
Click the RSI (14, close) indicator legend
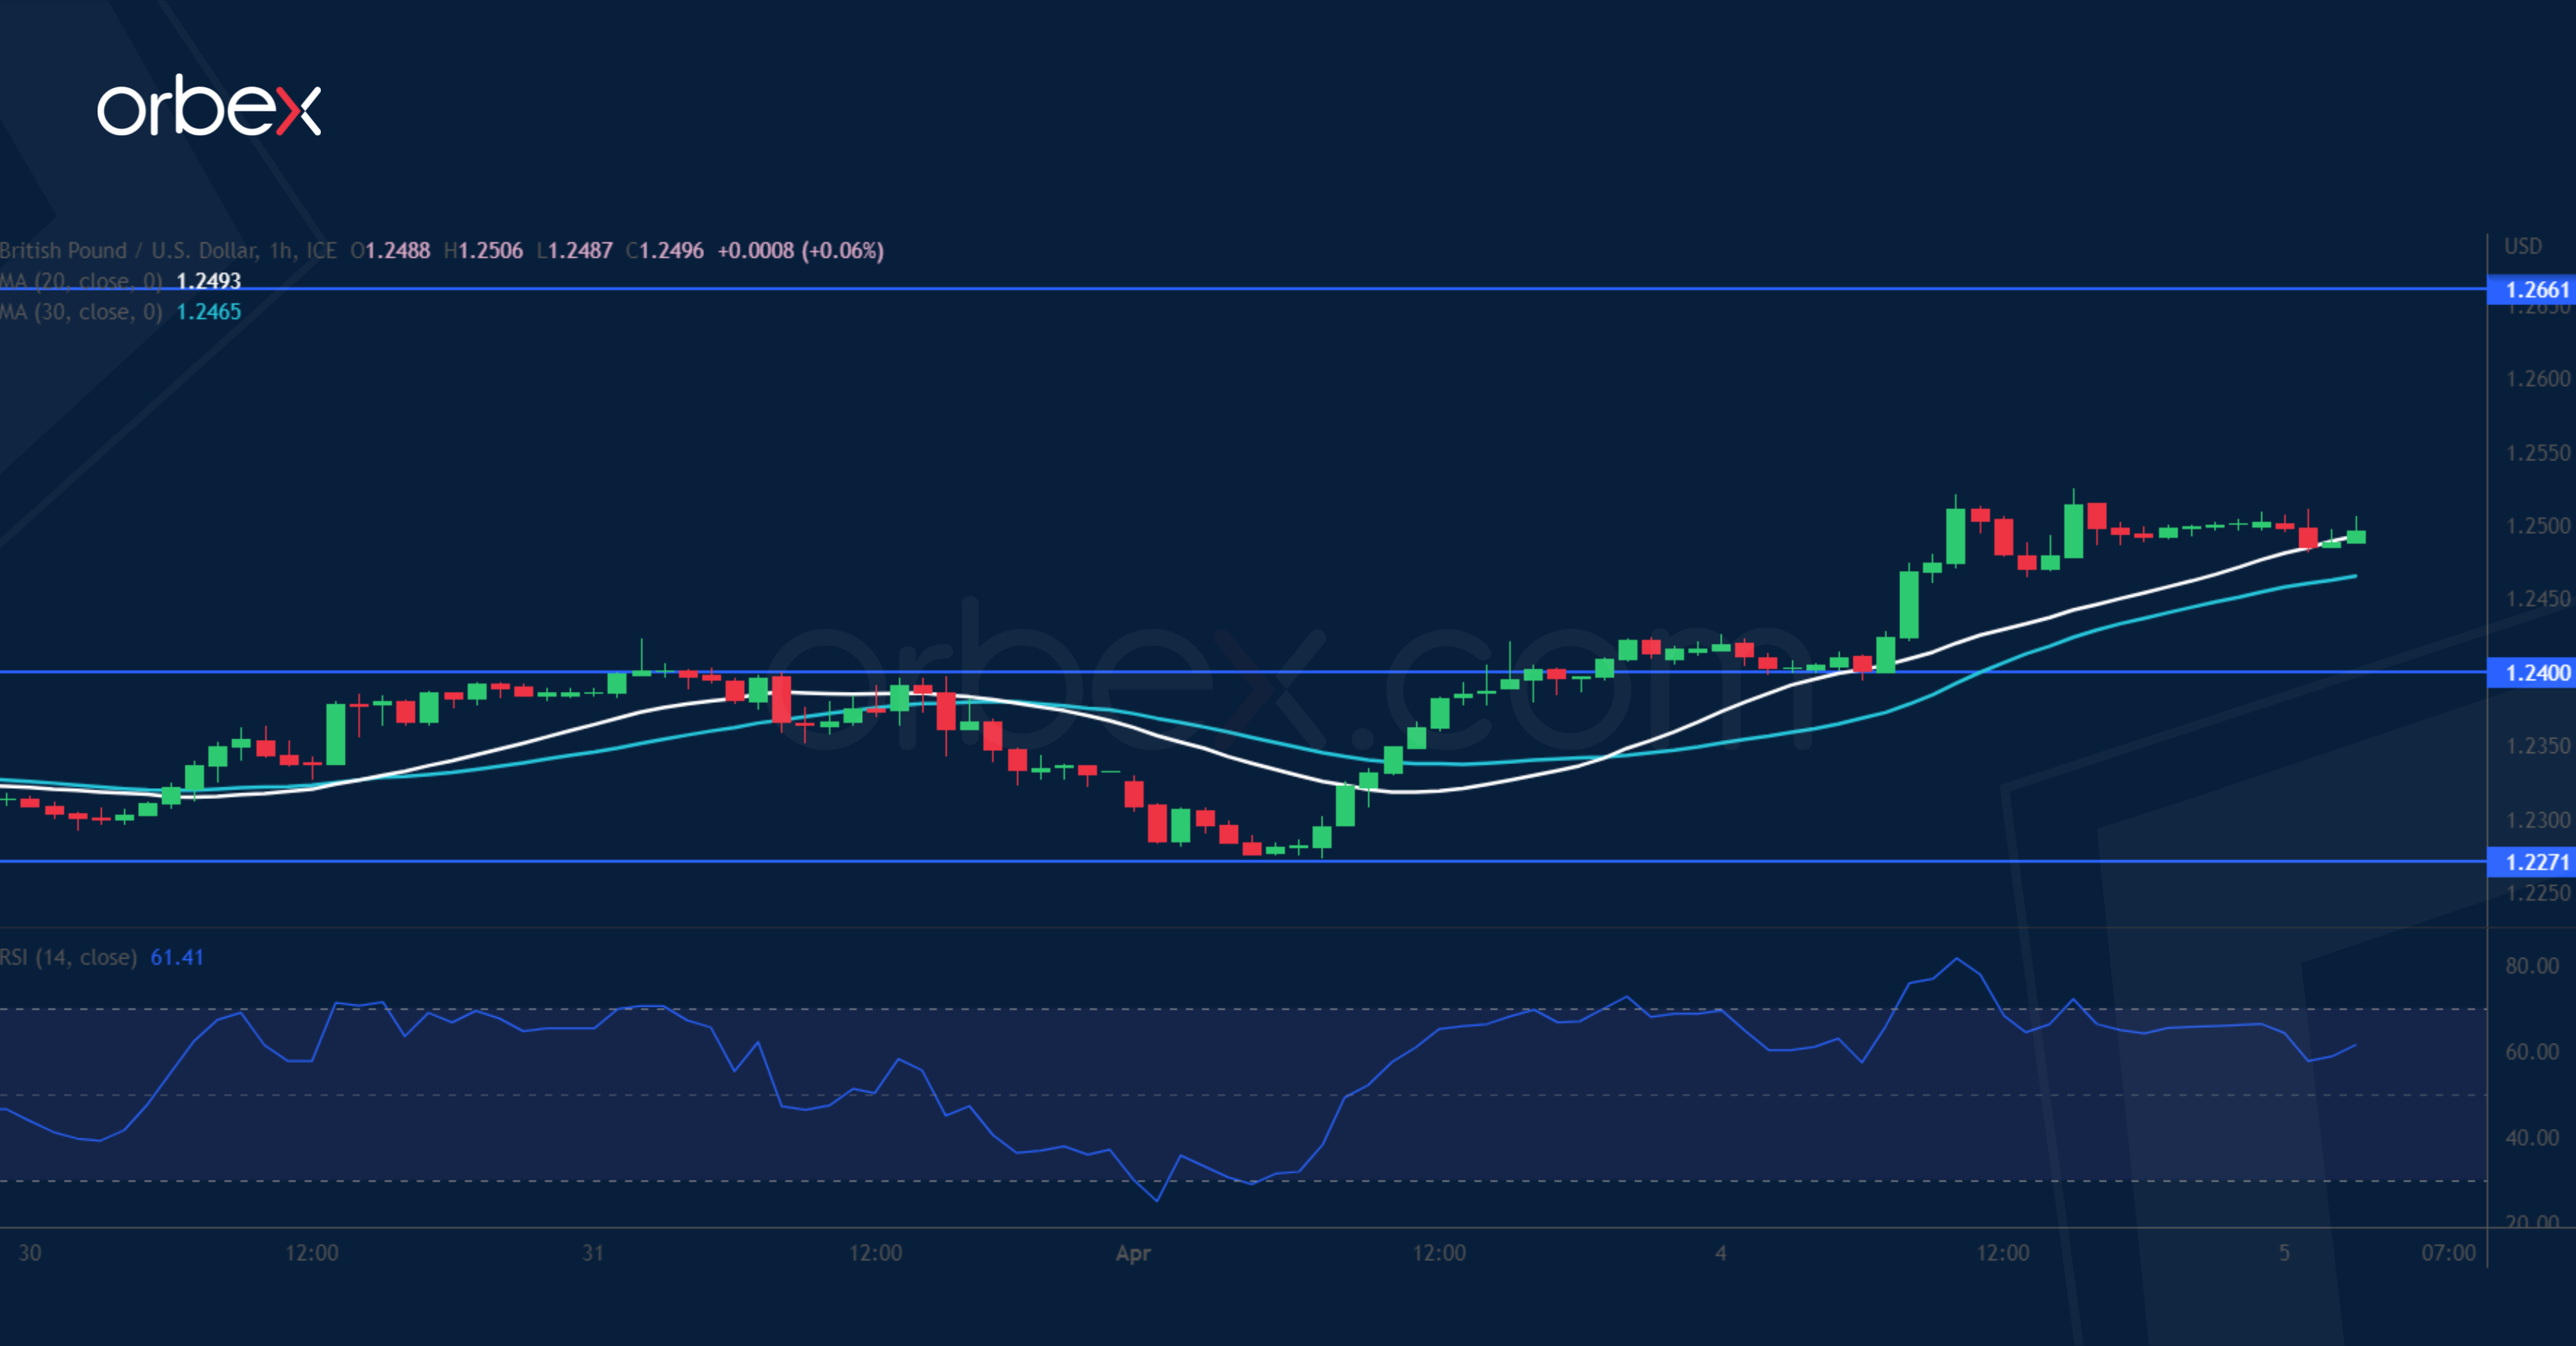pyautogui.click(x=70, y=957)
